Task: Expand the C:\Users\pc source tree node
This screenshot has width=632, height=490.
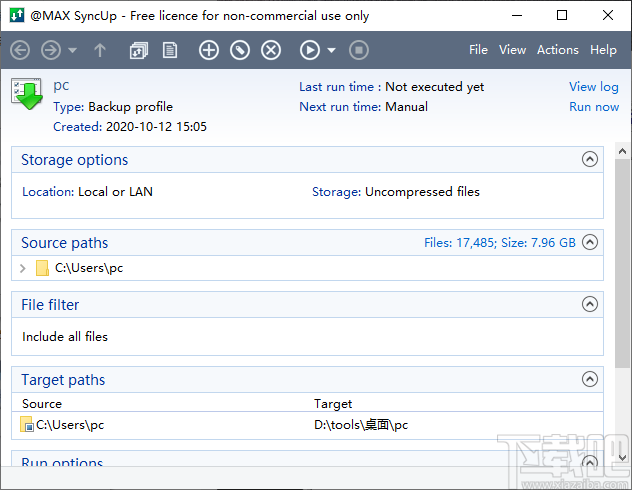Action: [x=24, y=268]
